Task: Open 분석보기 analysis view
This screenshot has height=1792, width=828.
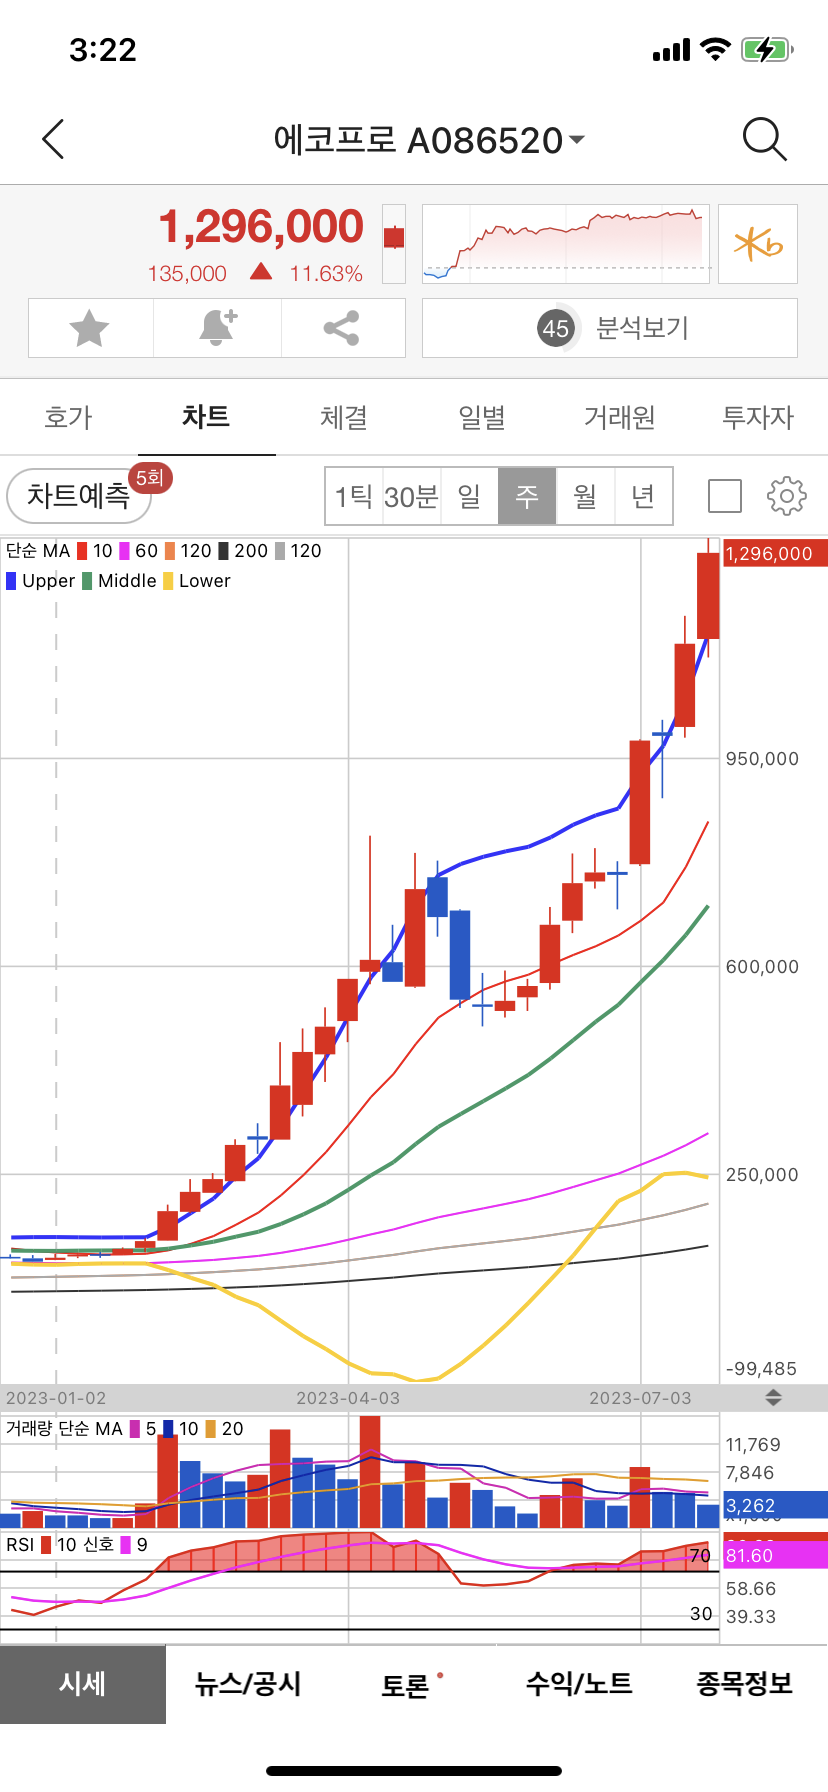Action: (x=610, y=328)
